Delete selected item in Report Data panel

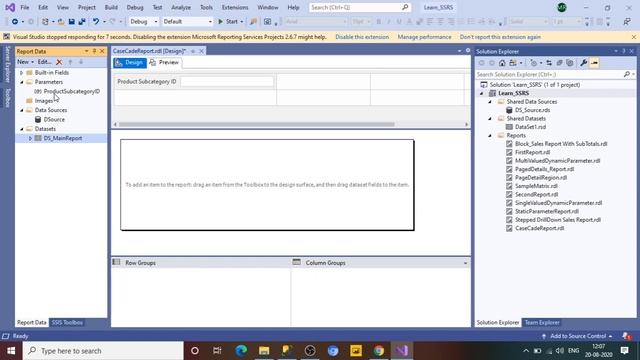click(x=59, y=62)
